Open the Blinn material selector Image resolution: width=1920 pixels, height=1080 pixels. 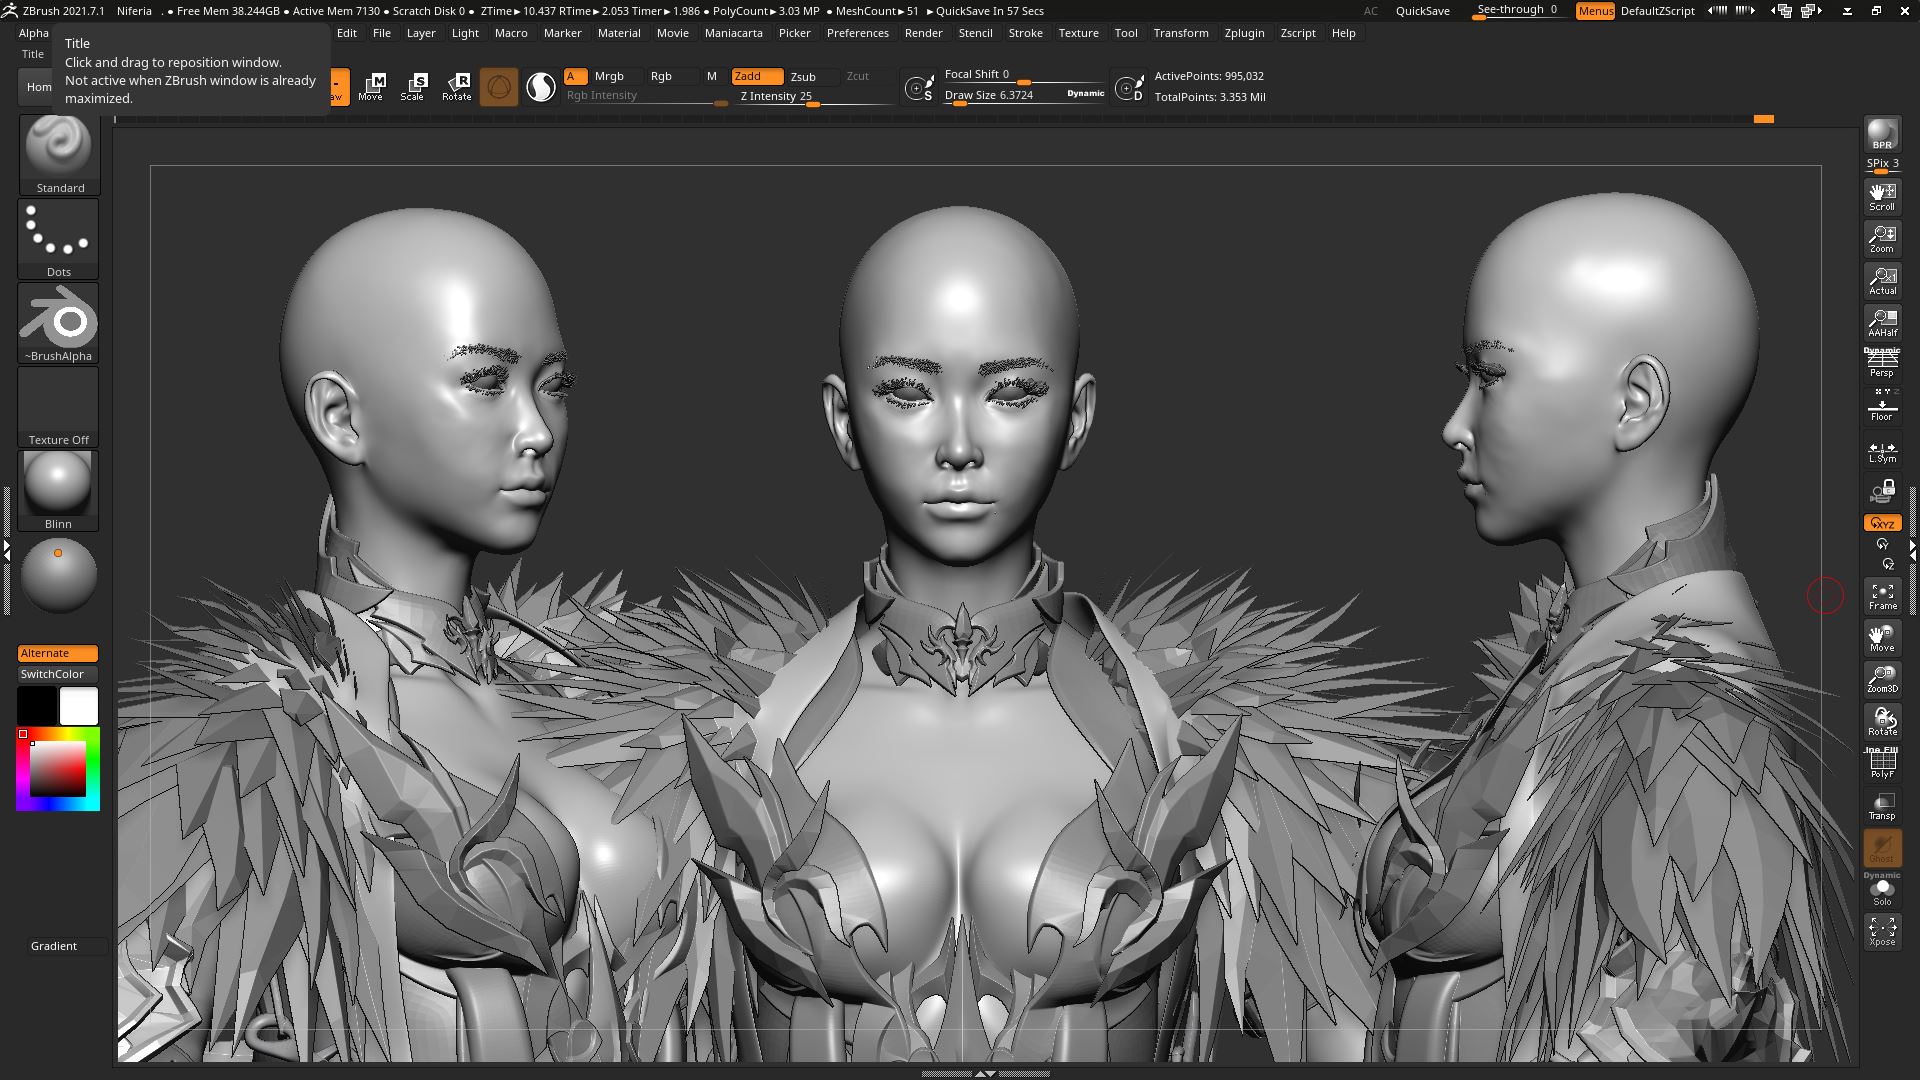[x=59, y=491]
